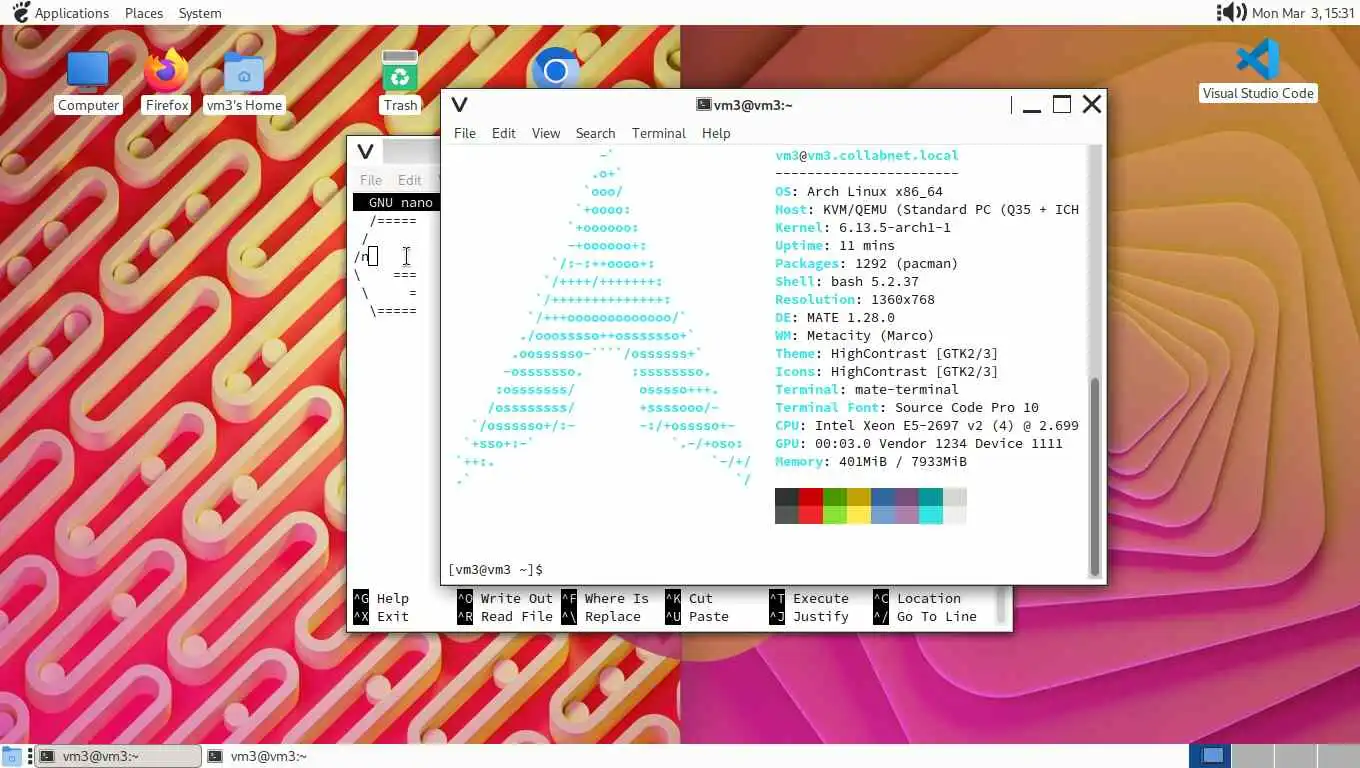Image resolution: width=1360 pixels, height=768 pixels.
Task: Click nano's Replace shortcut label
Action: click(x=613, y=616)
